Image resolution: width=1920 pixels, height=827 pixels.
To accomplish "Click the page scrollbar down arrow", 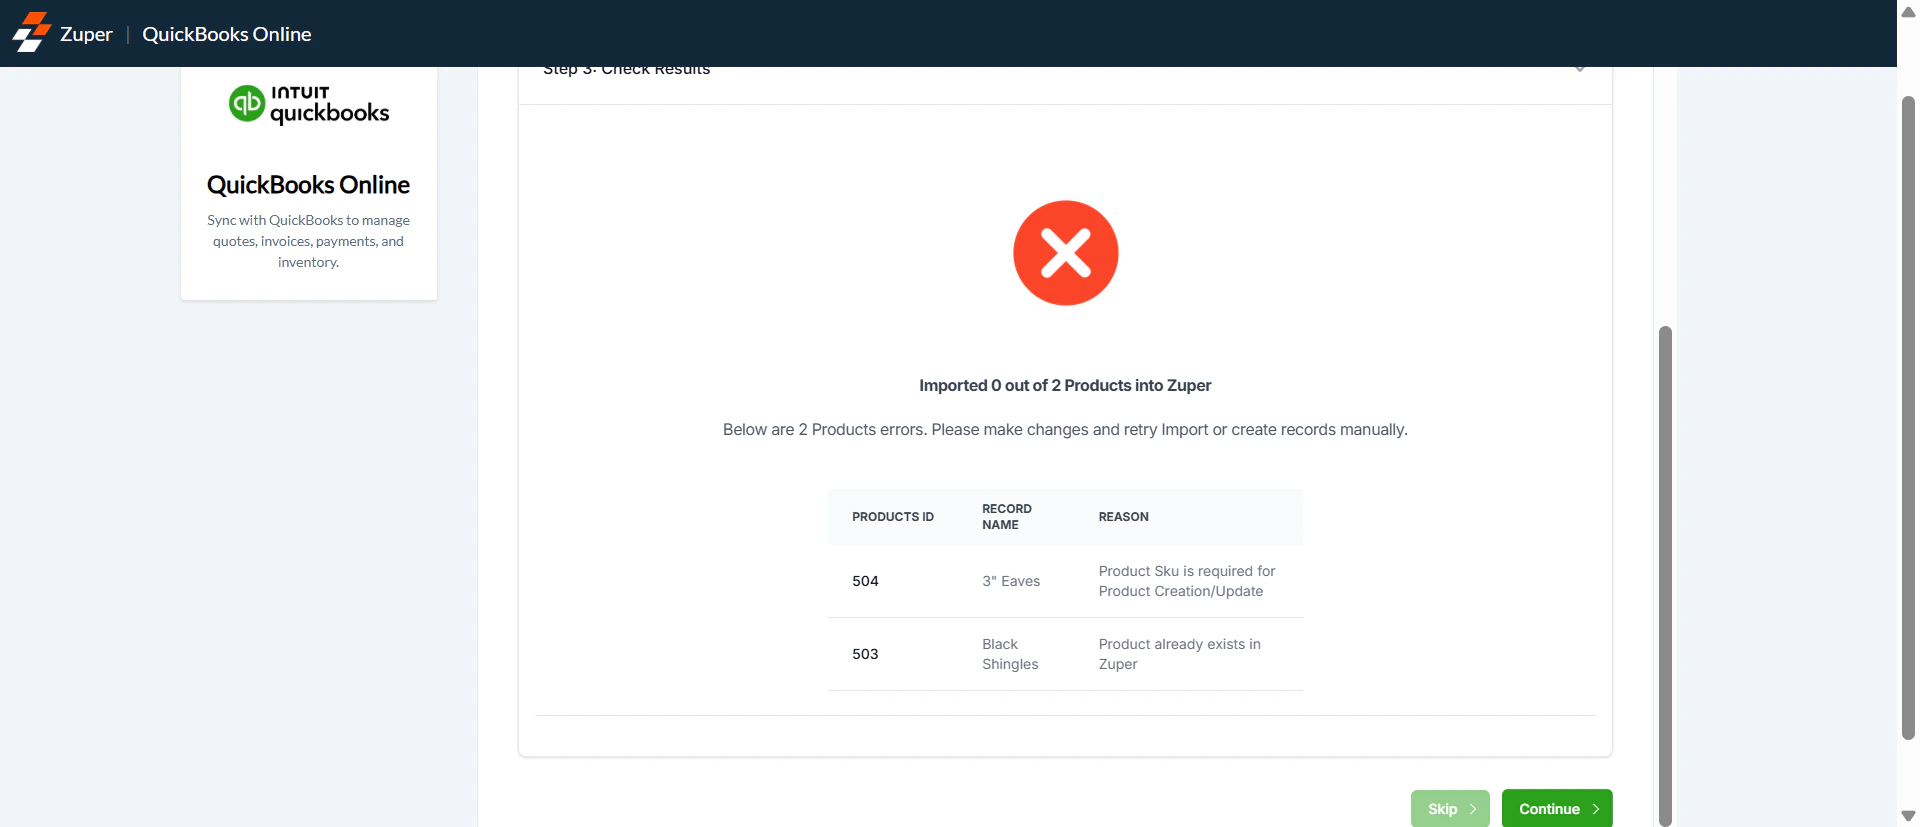I will coord(1908,816).
